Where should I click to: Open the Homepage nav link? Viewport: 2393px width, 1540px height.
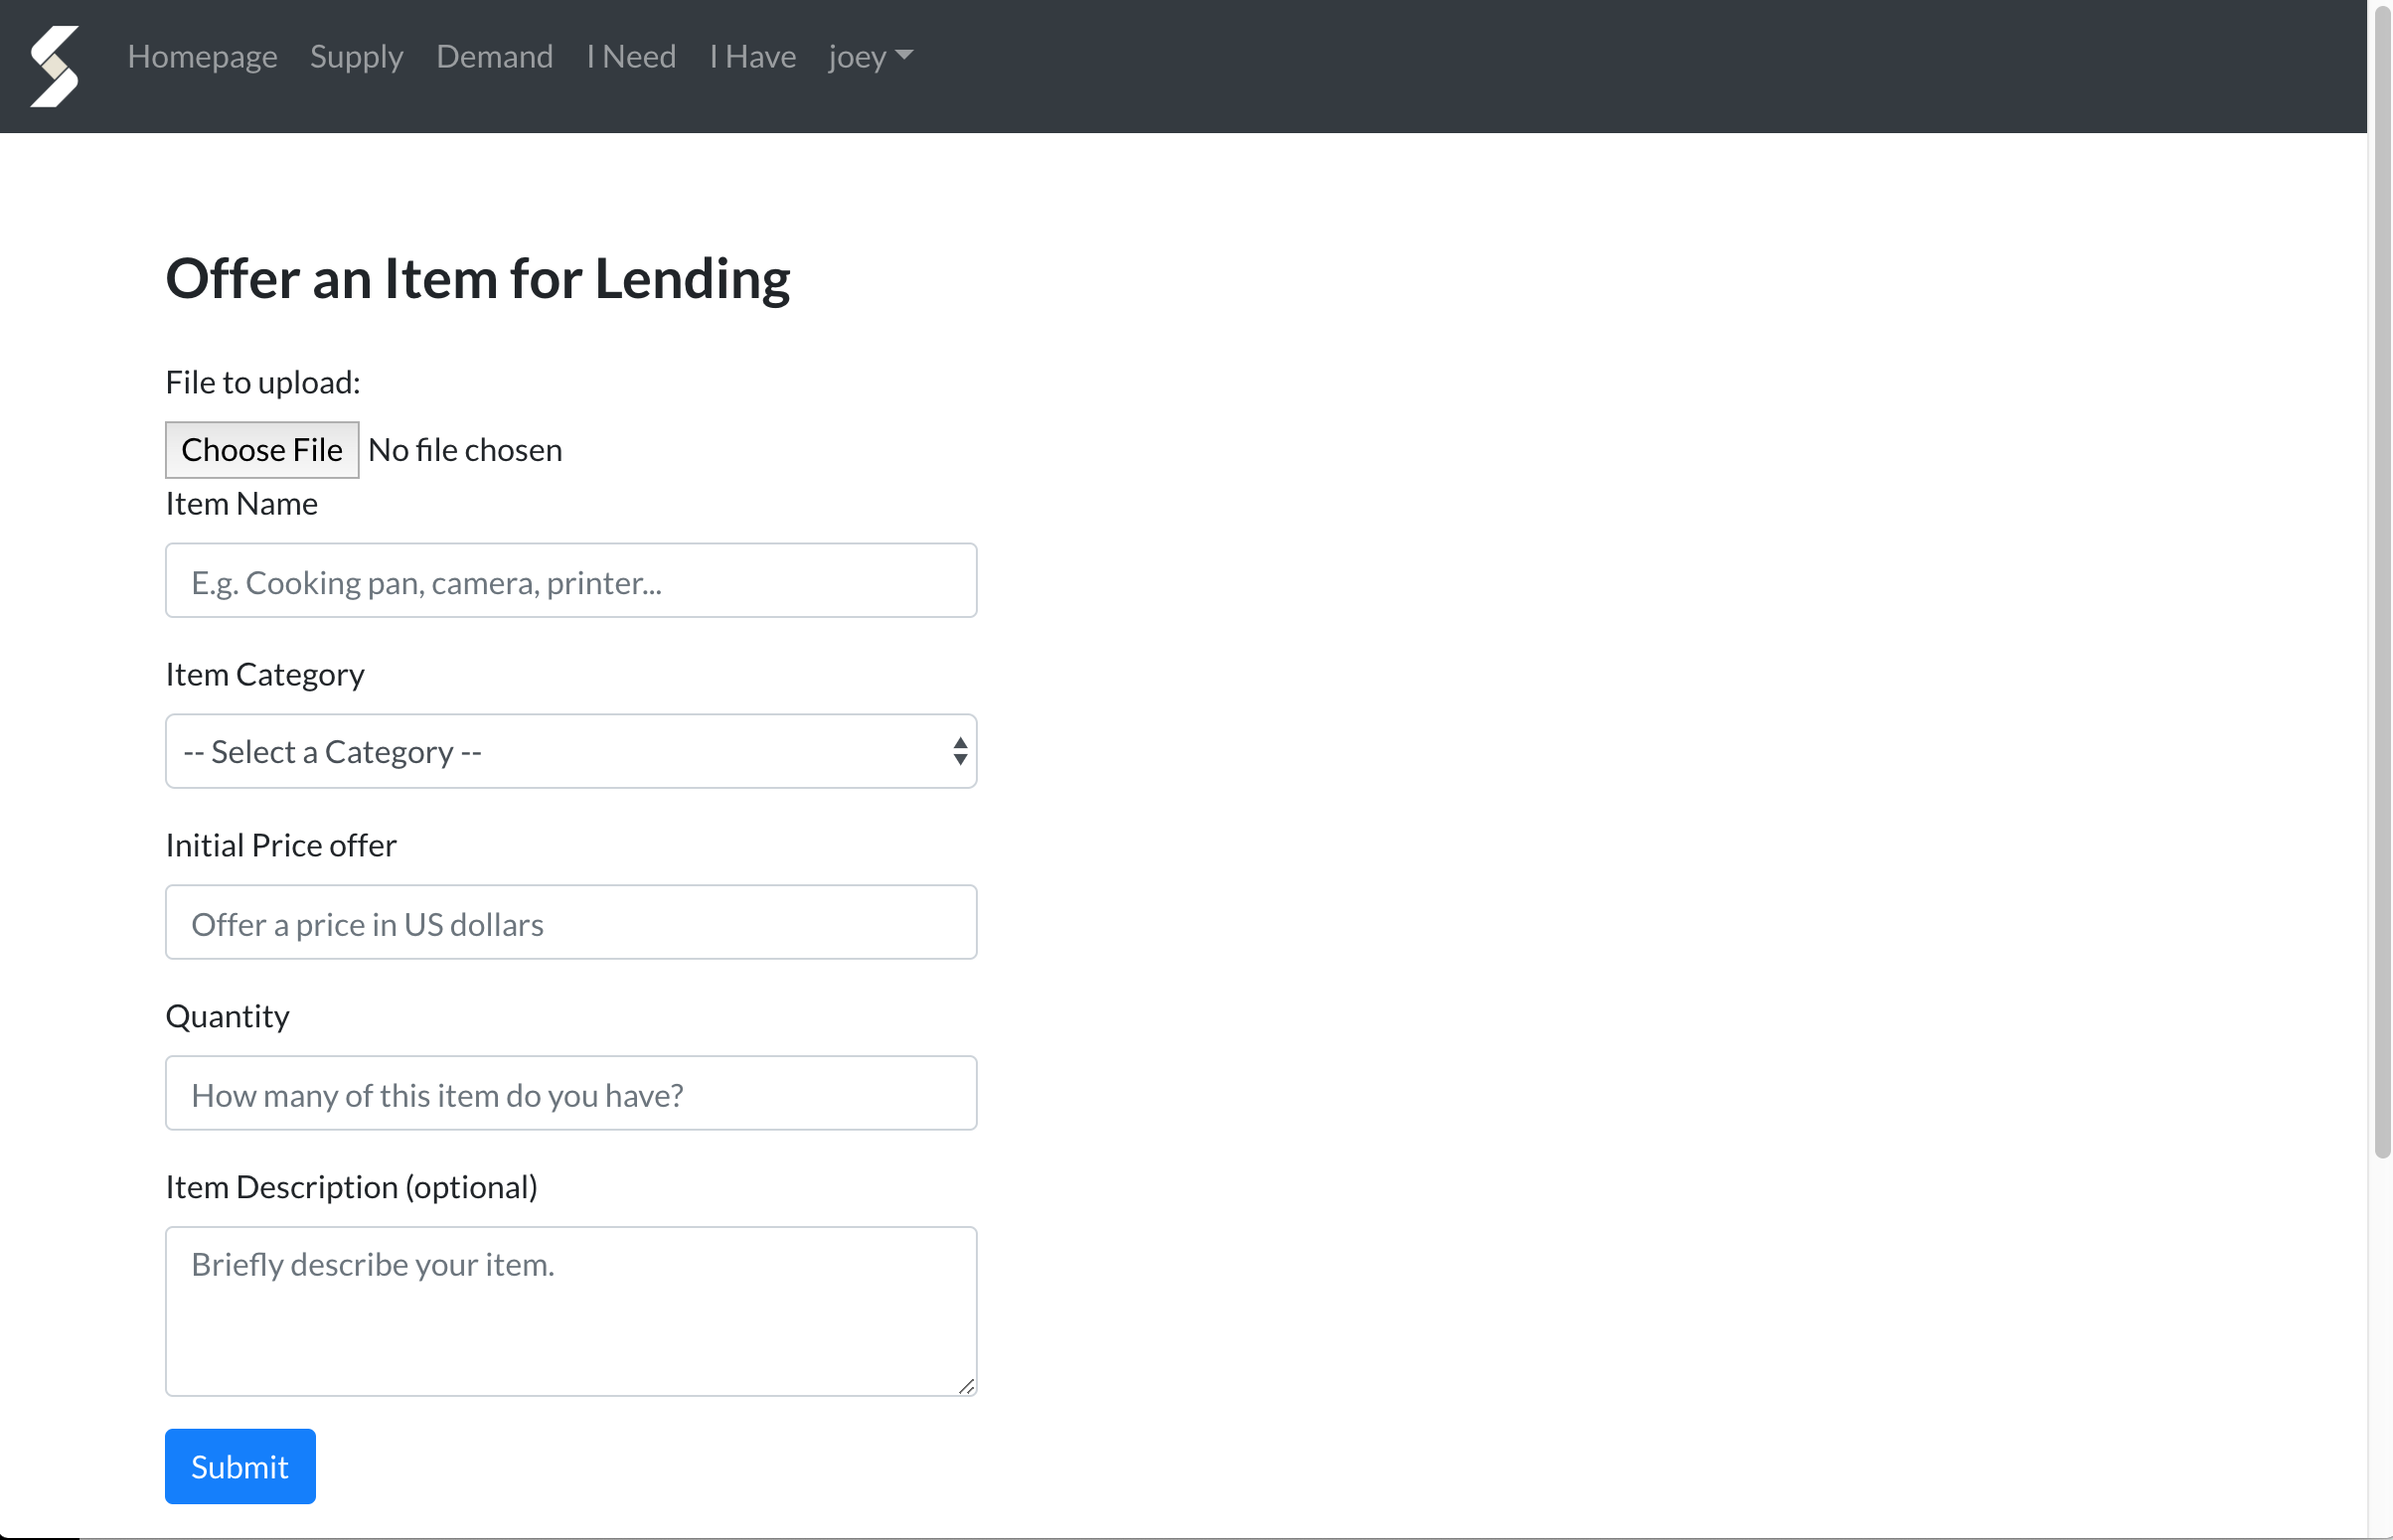[x=202, y=56]
